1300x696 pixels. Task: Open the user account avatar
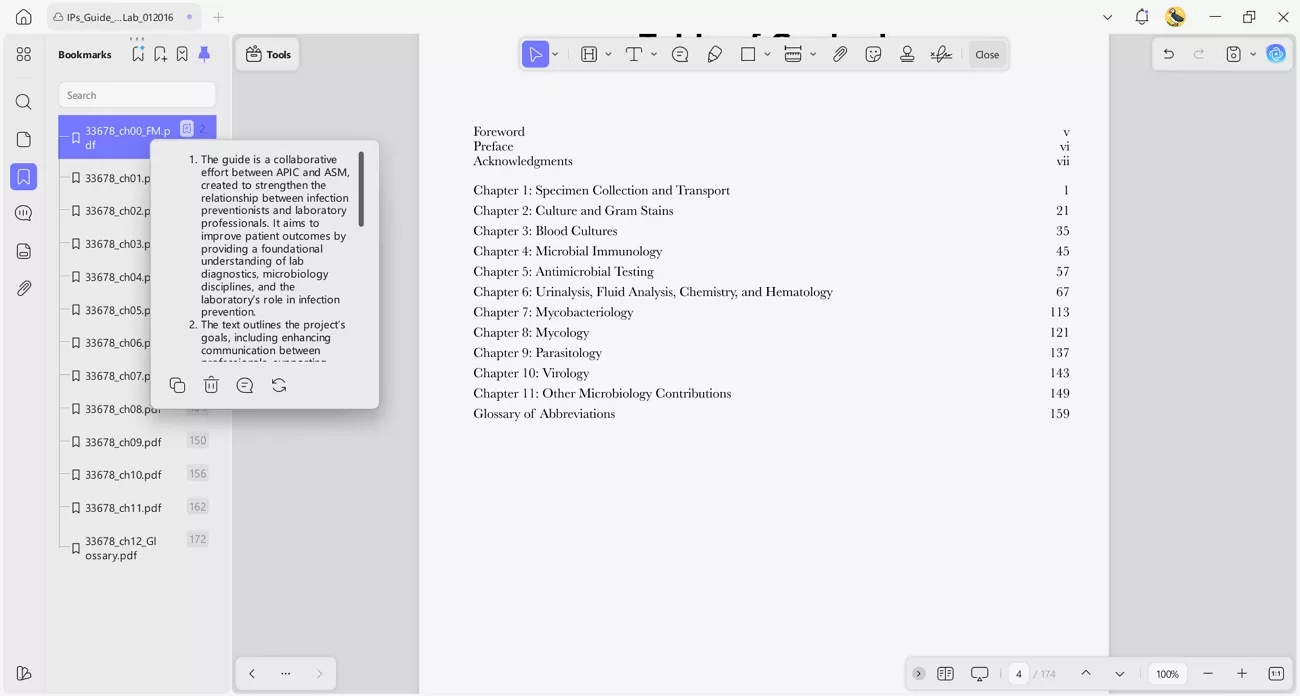(x=1176, y=17)
